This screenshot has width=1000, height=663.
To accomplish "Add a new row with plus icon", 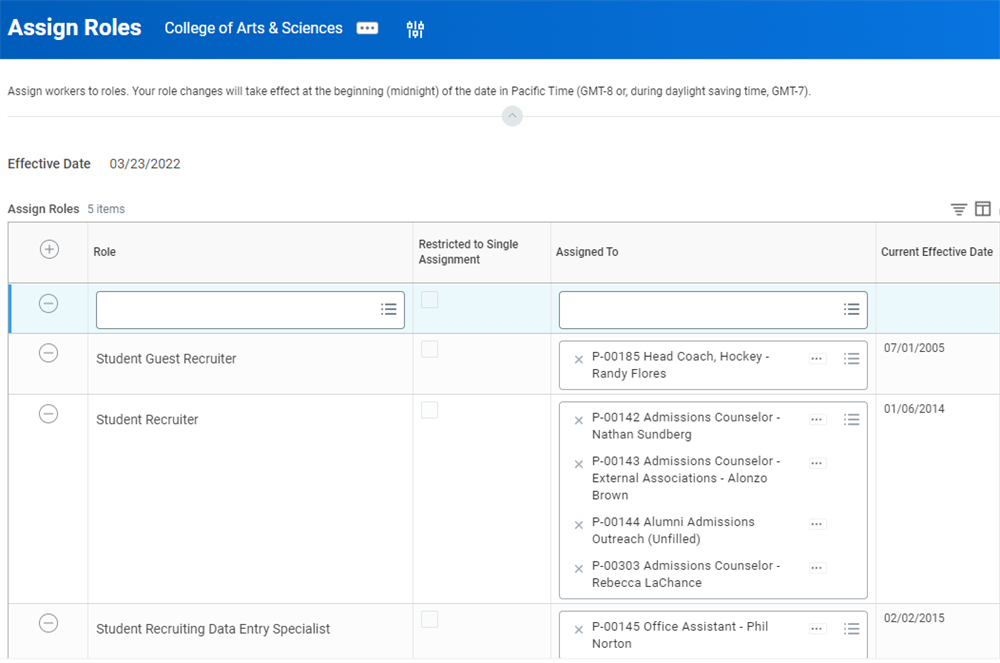I will pos(49,249).
